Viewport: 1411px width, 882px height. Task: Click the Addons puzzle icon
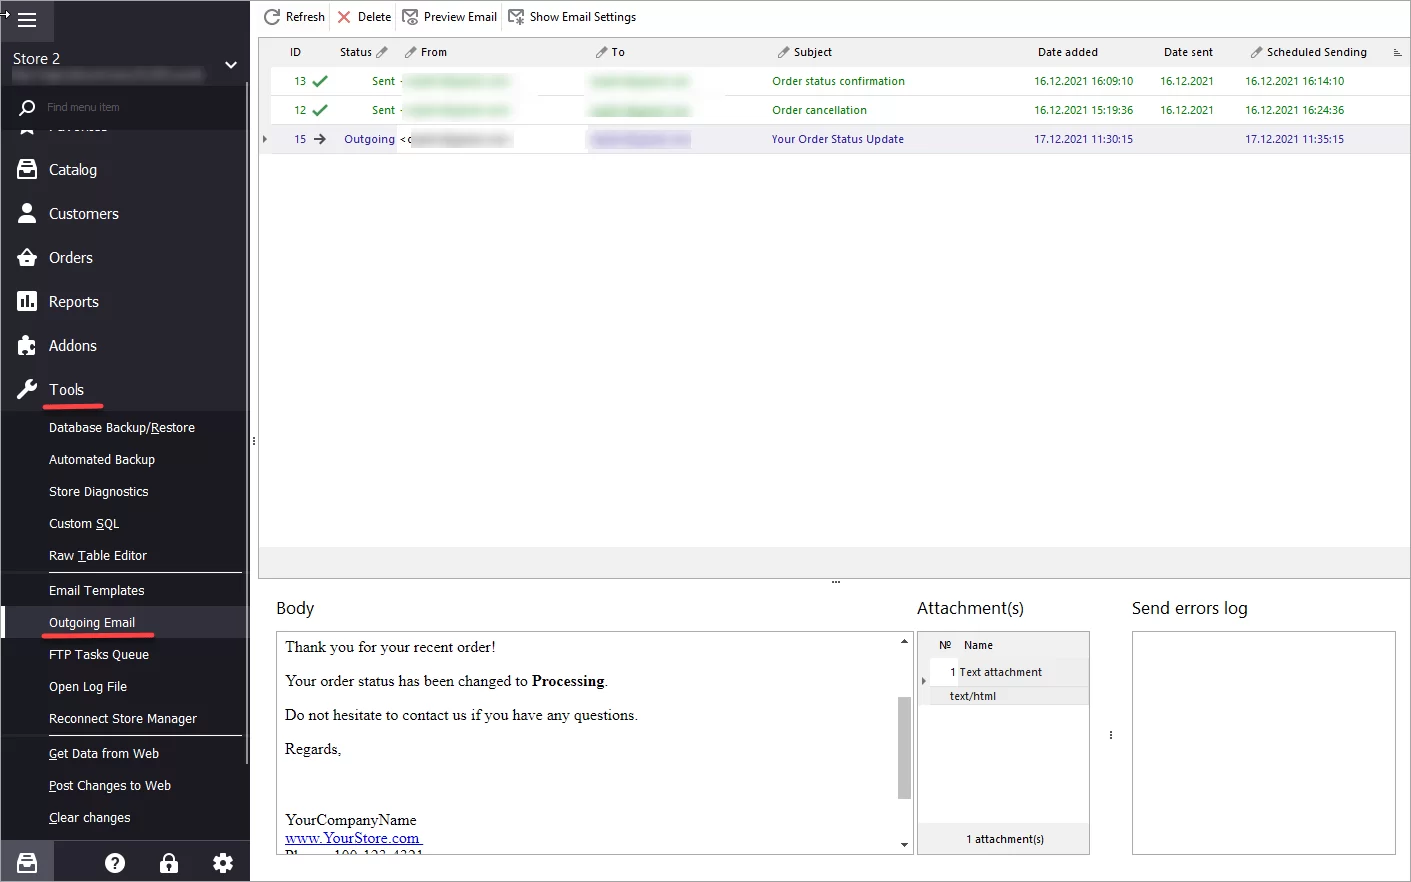click(x=28, y=345)
